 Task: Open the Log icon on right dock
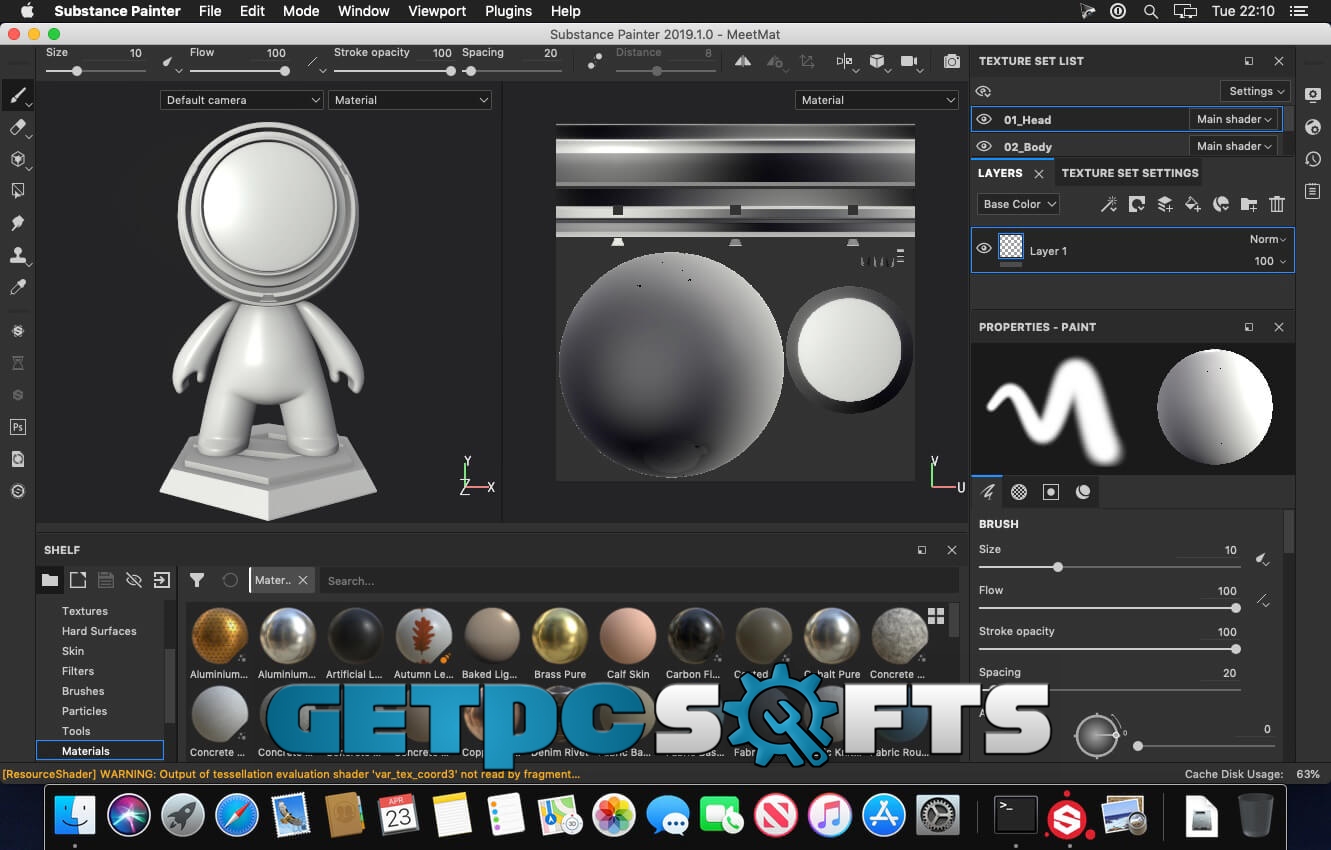coord(1313,191)
